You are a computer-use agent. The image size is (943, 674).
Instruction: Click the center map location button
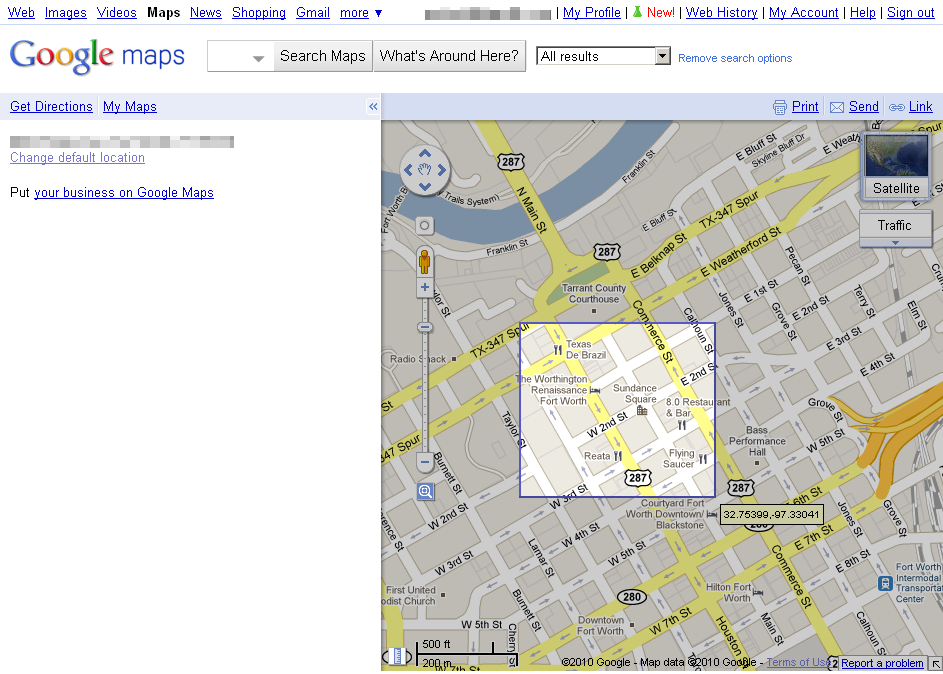click(425, 226)
